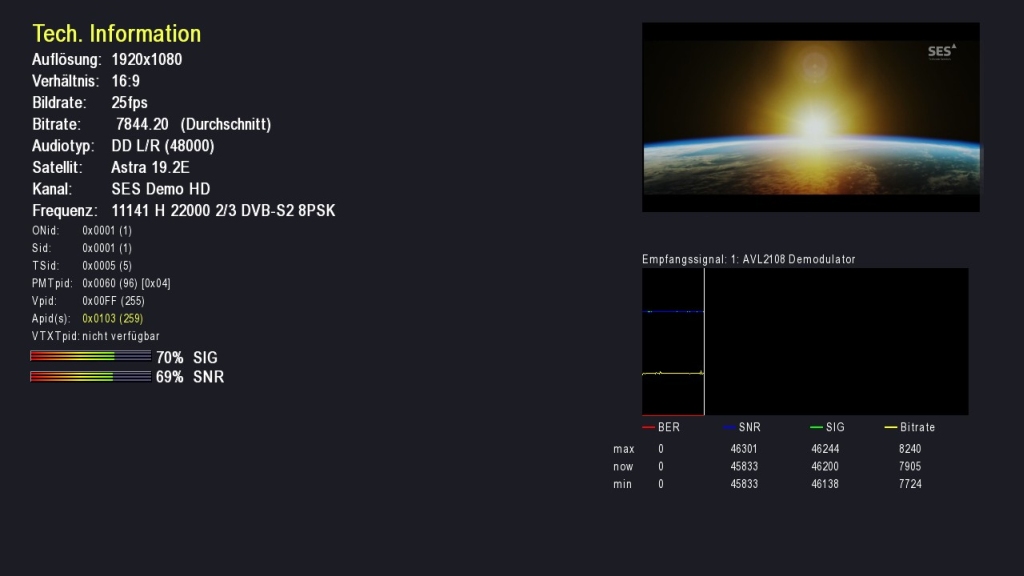The height and width of the screenshot is (576, 1024).
Task: Click the audio type DD L/R (48000)
Action: click(x=163, y=146)
